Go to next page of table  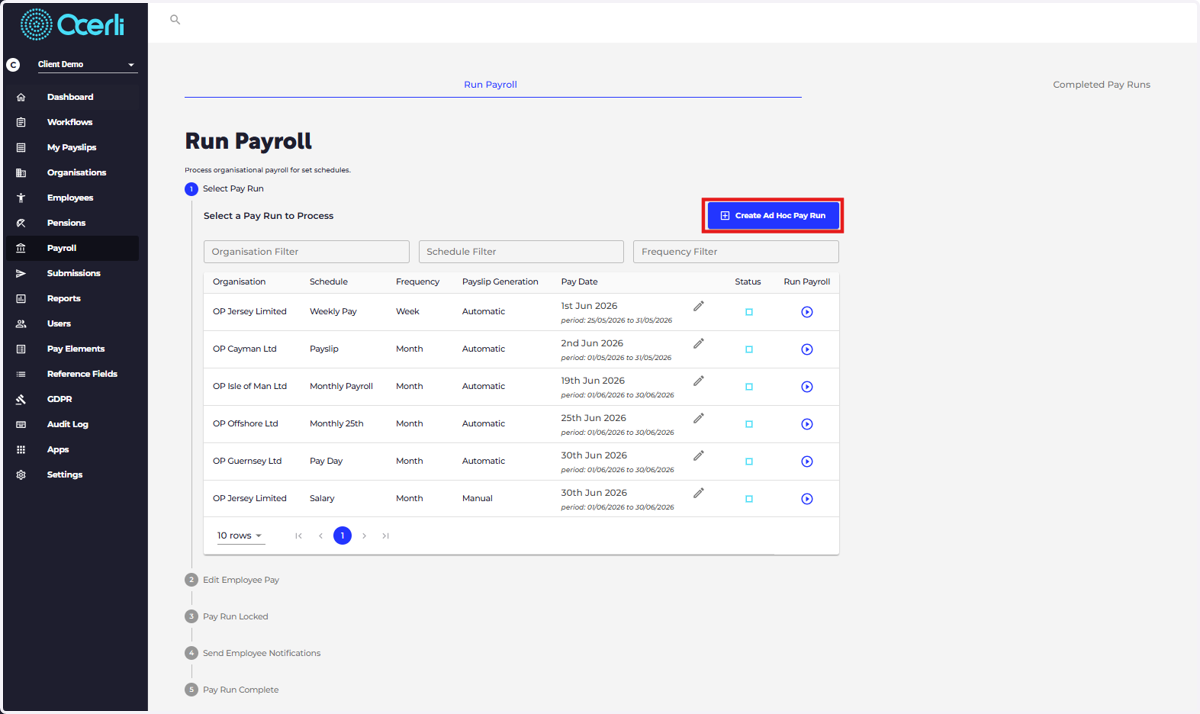(x=364, y=536)
